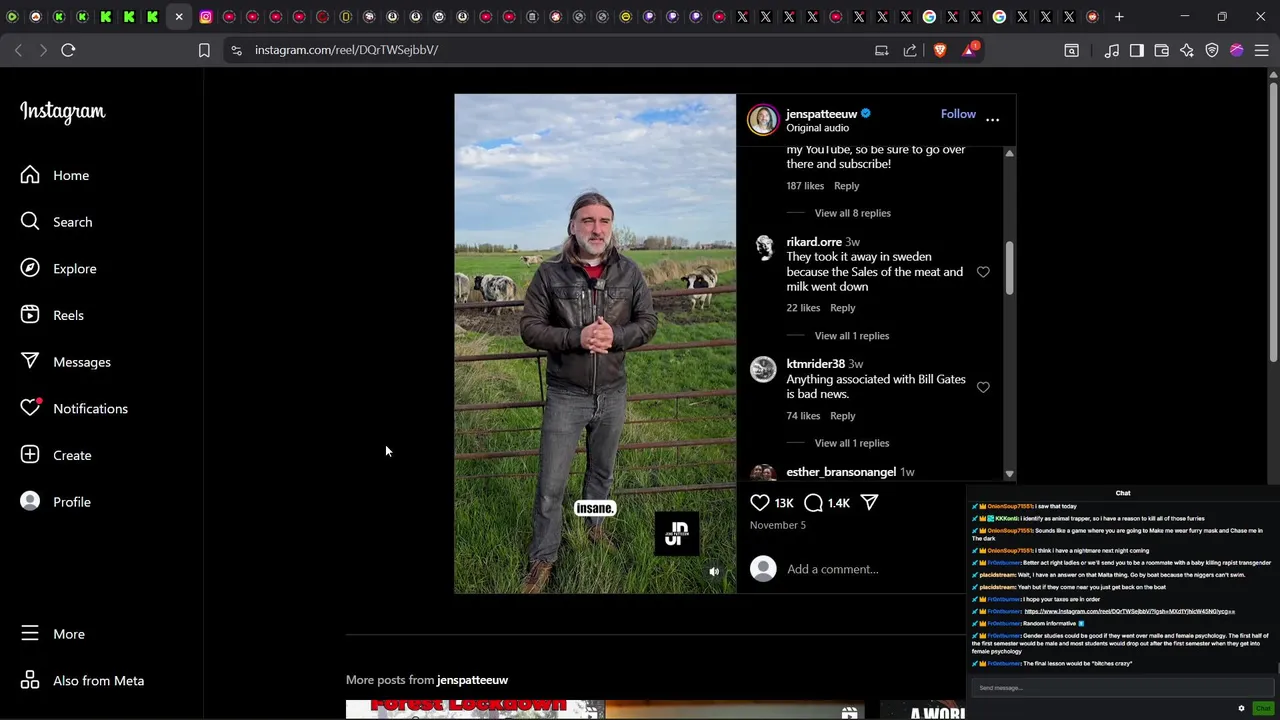Expand the replies under rikard.orre's comment
The image size is (1280, 720).
click(x=851, y=336)
